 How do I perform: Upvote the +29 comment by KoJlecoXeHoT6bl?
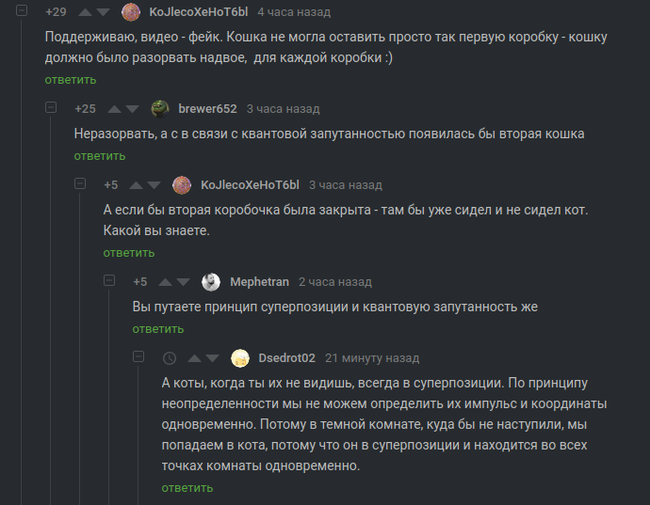(x=84, y=13)
